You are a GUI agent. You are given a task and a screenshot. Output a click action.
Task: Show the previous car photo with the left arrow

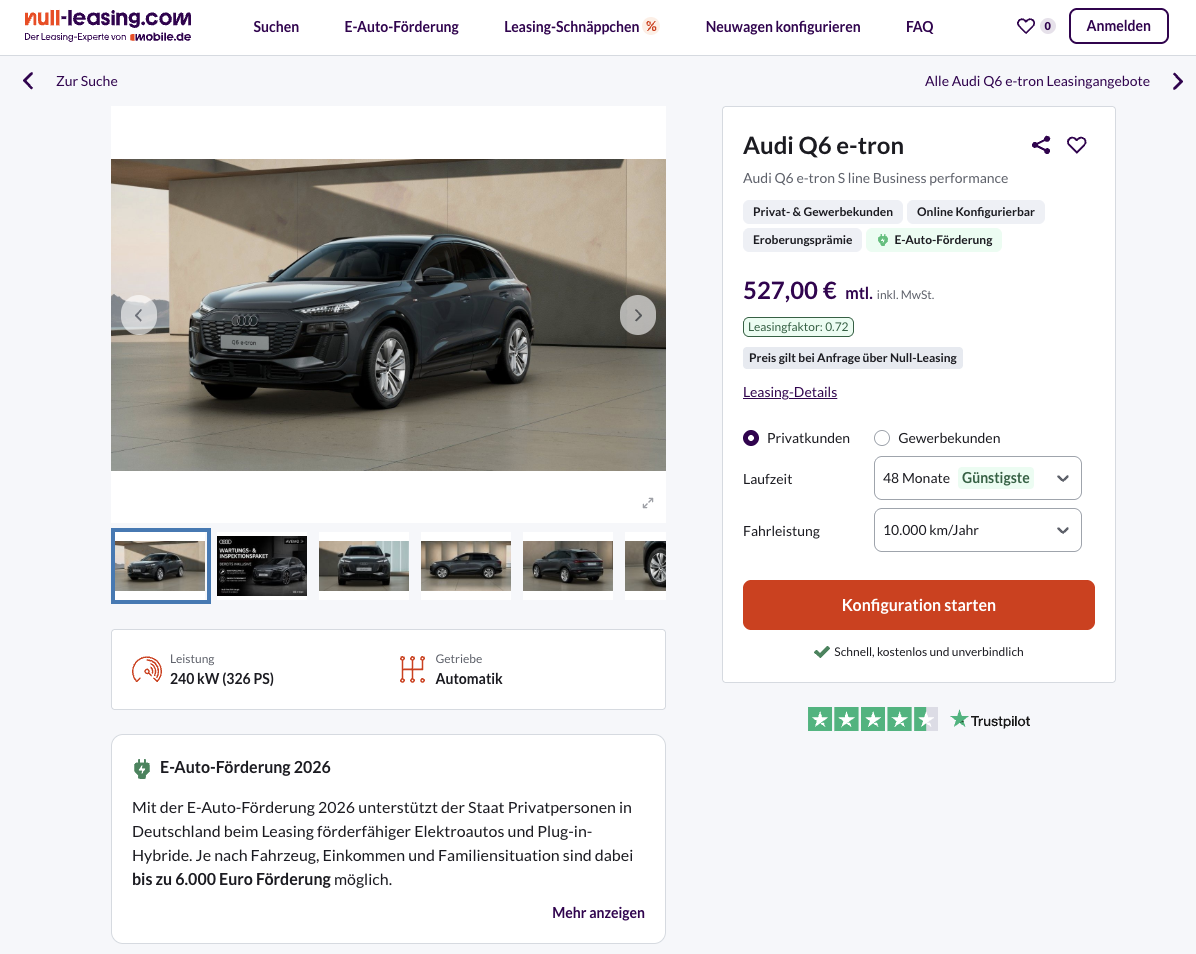click(x=139, y=315)
